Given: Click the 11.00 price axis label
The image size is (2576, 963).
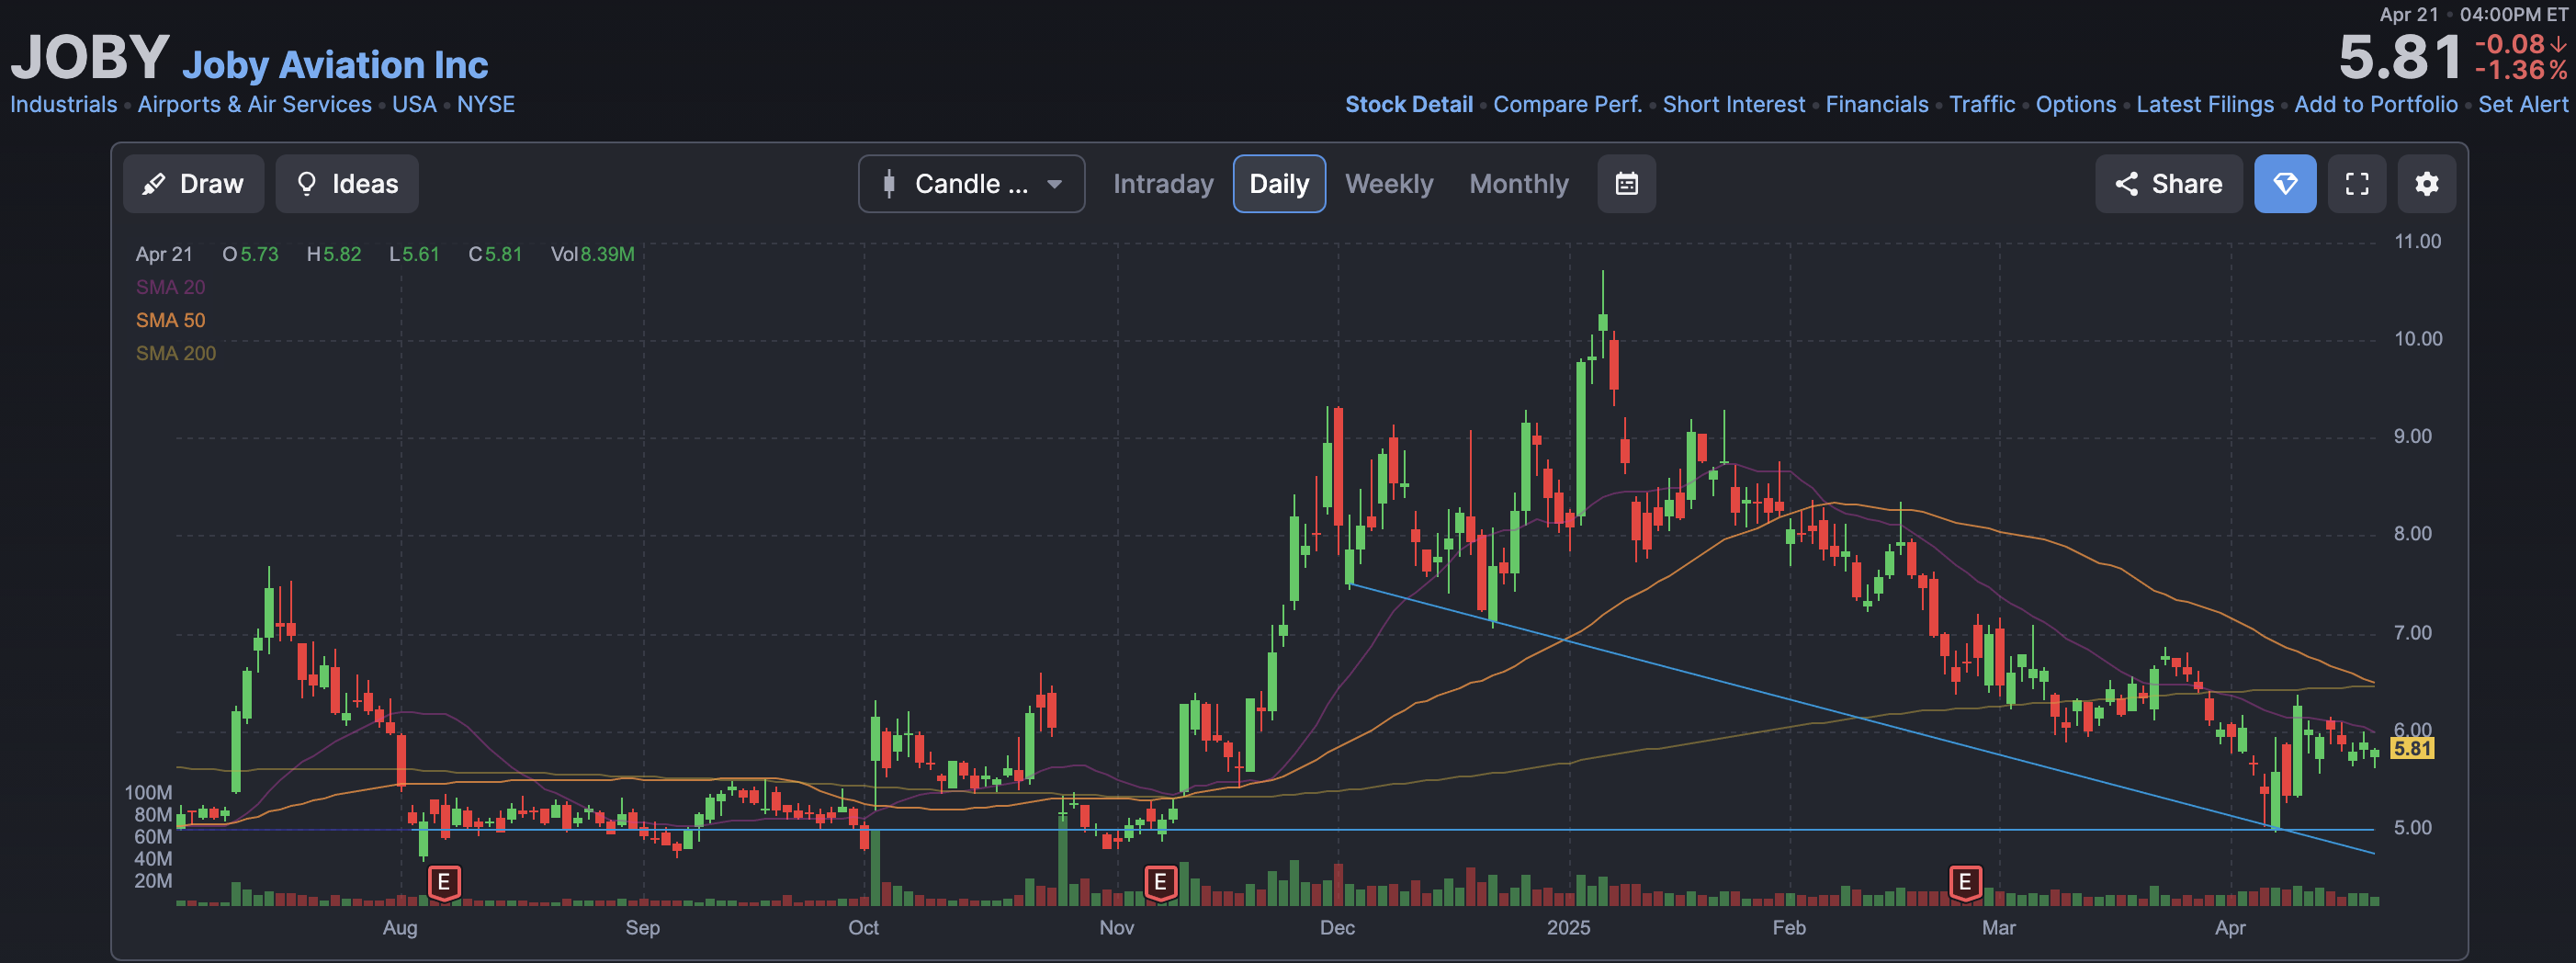Looking at the screenshot, I should 2416,242.
